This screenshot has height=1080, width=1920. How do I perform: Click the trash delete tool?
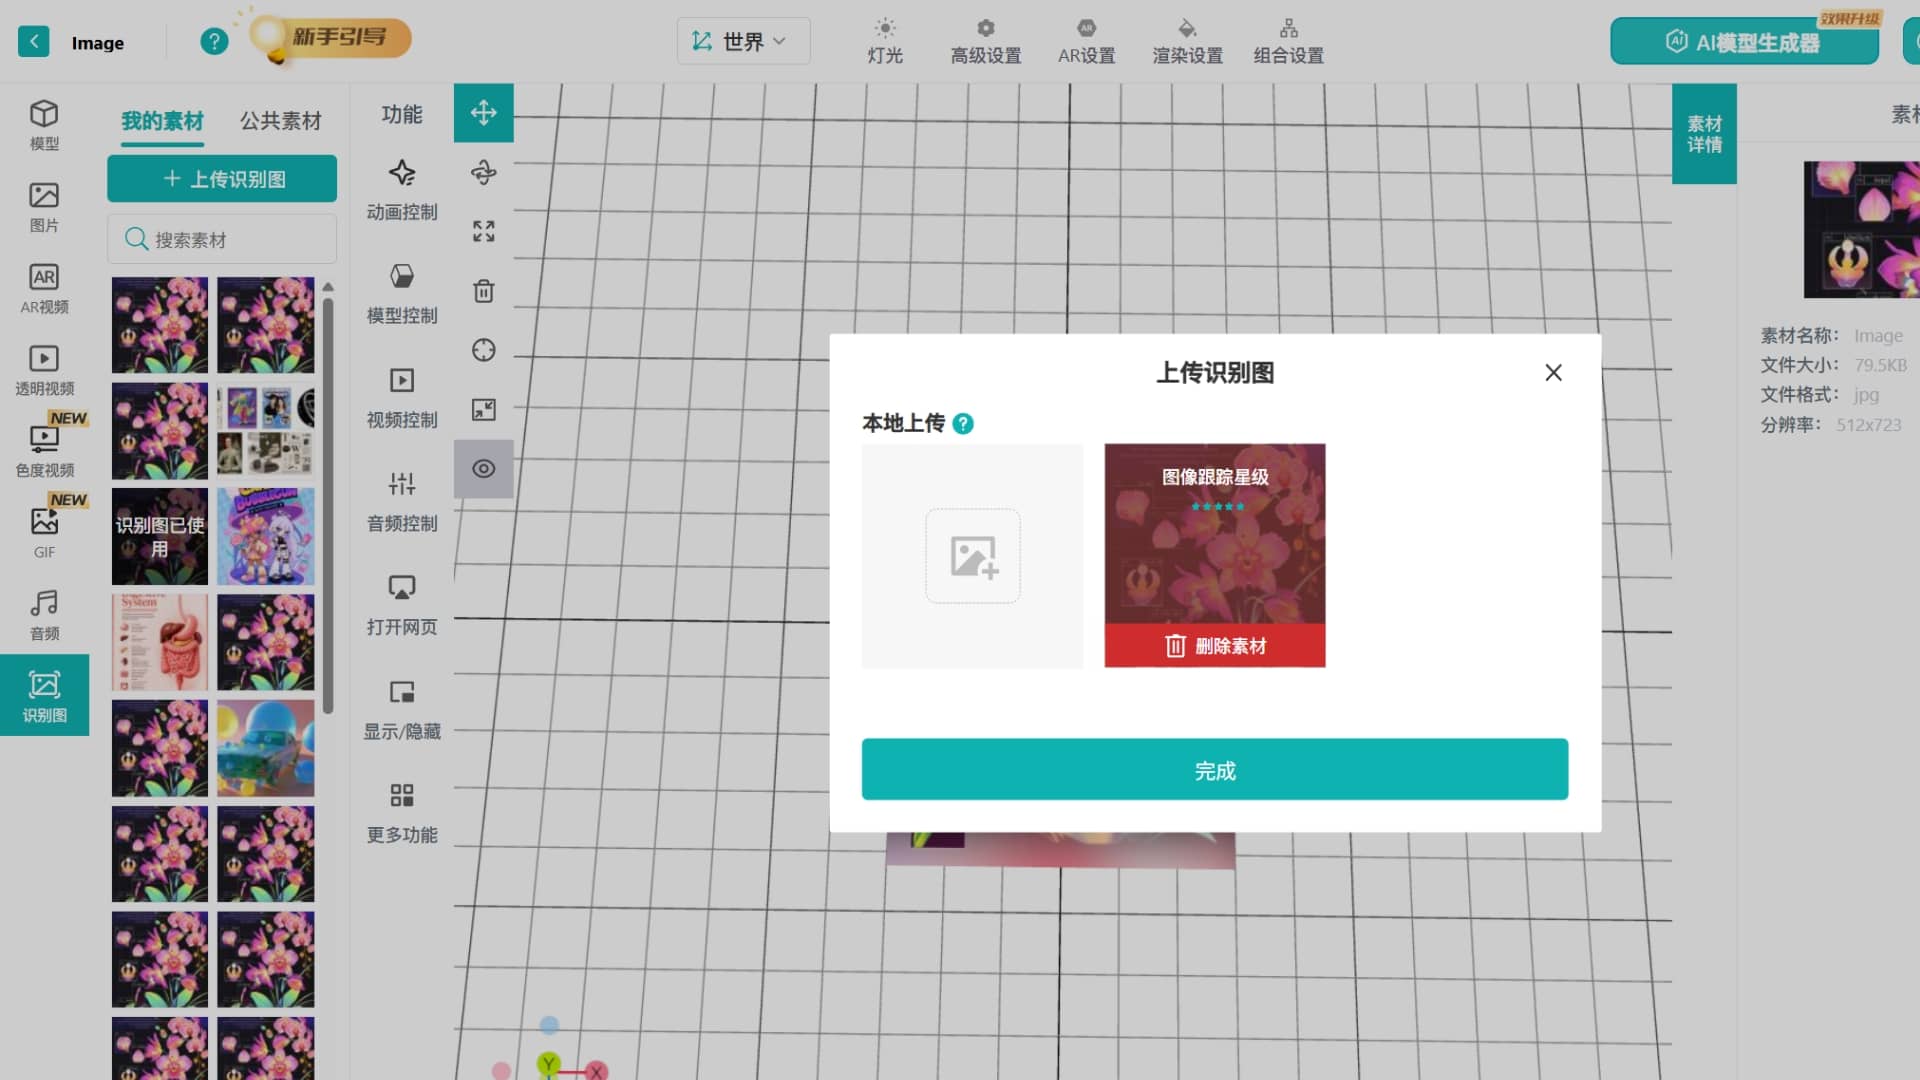[484, 291]
